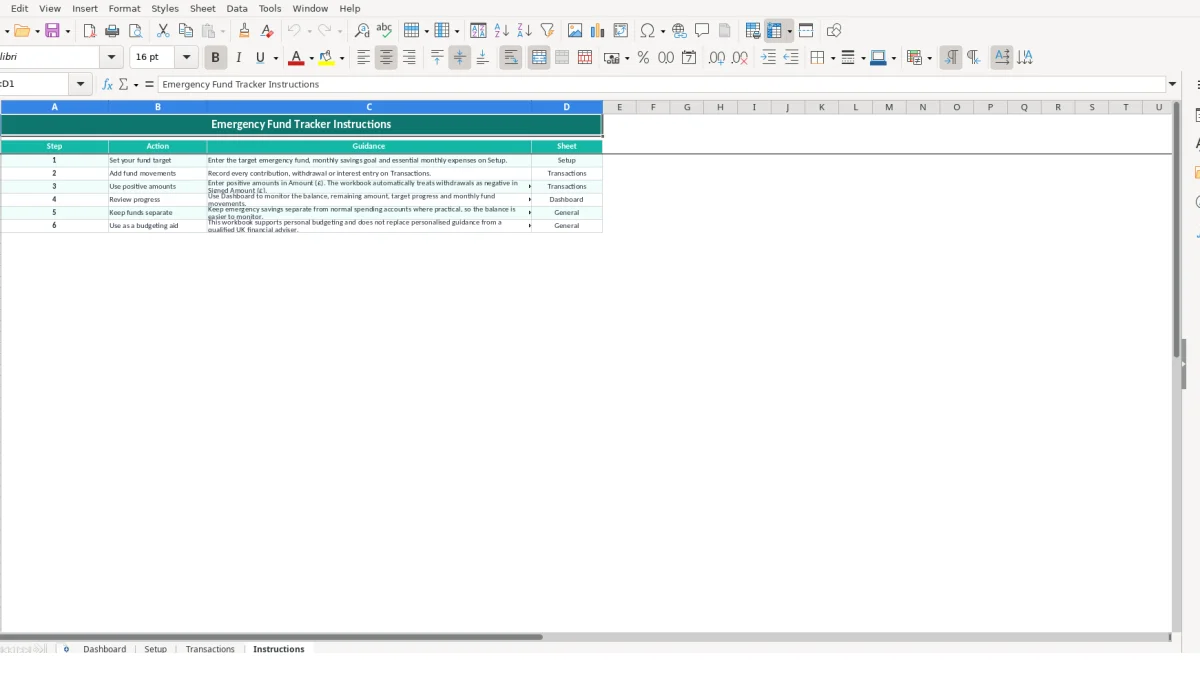Format the cell as date
Image resolution: width=1200 pixels, height=675 pixels.
(x=689, y=58)
